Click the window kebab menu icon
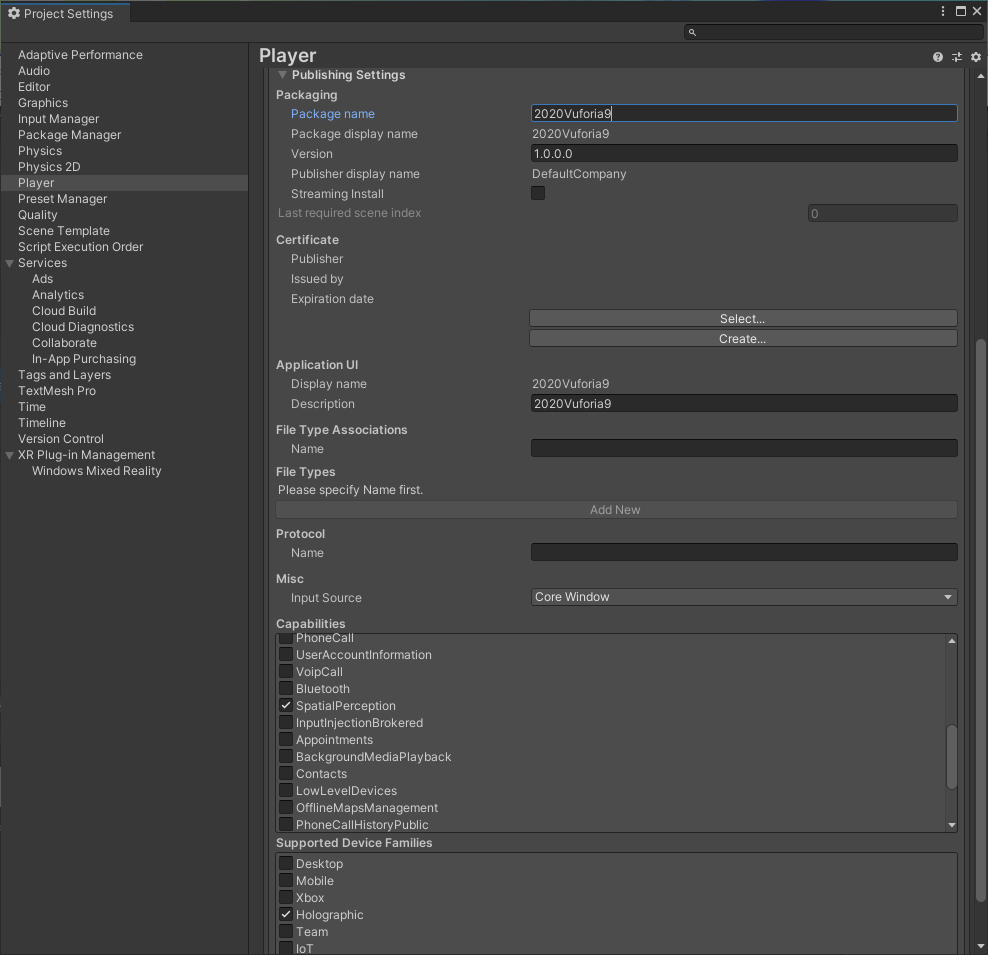The height and width of the screenshot is (955, 988). coord(943,12)
